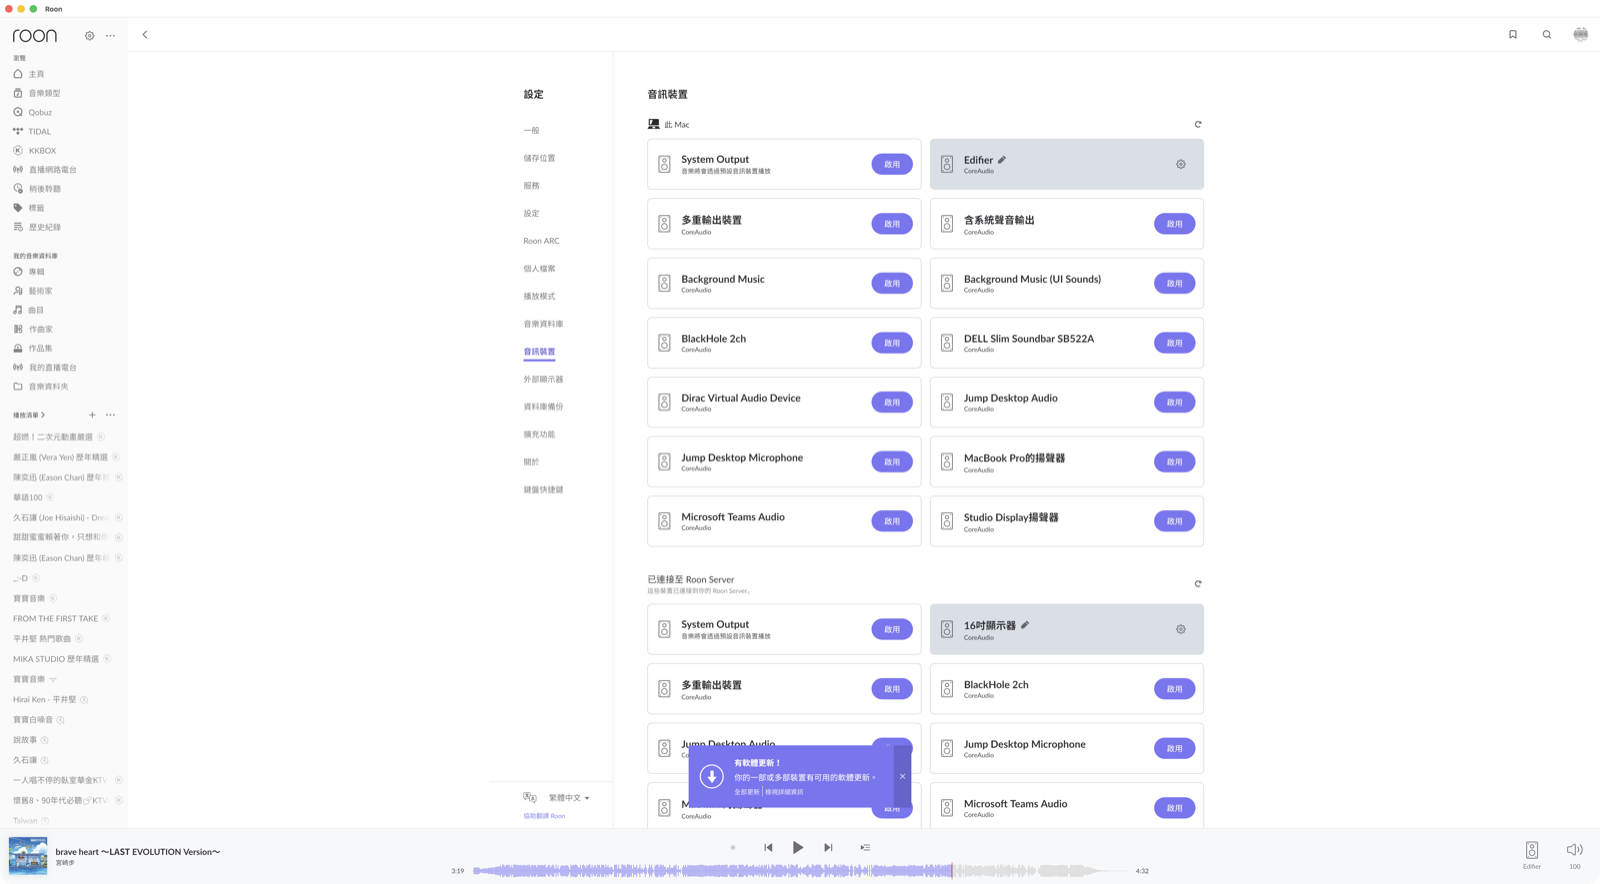1600x884 pixels.
Task: Click 檢視詳細資訊 view details link
Action: point(784,792)
